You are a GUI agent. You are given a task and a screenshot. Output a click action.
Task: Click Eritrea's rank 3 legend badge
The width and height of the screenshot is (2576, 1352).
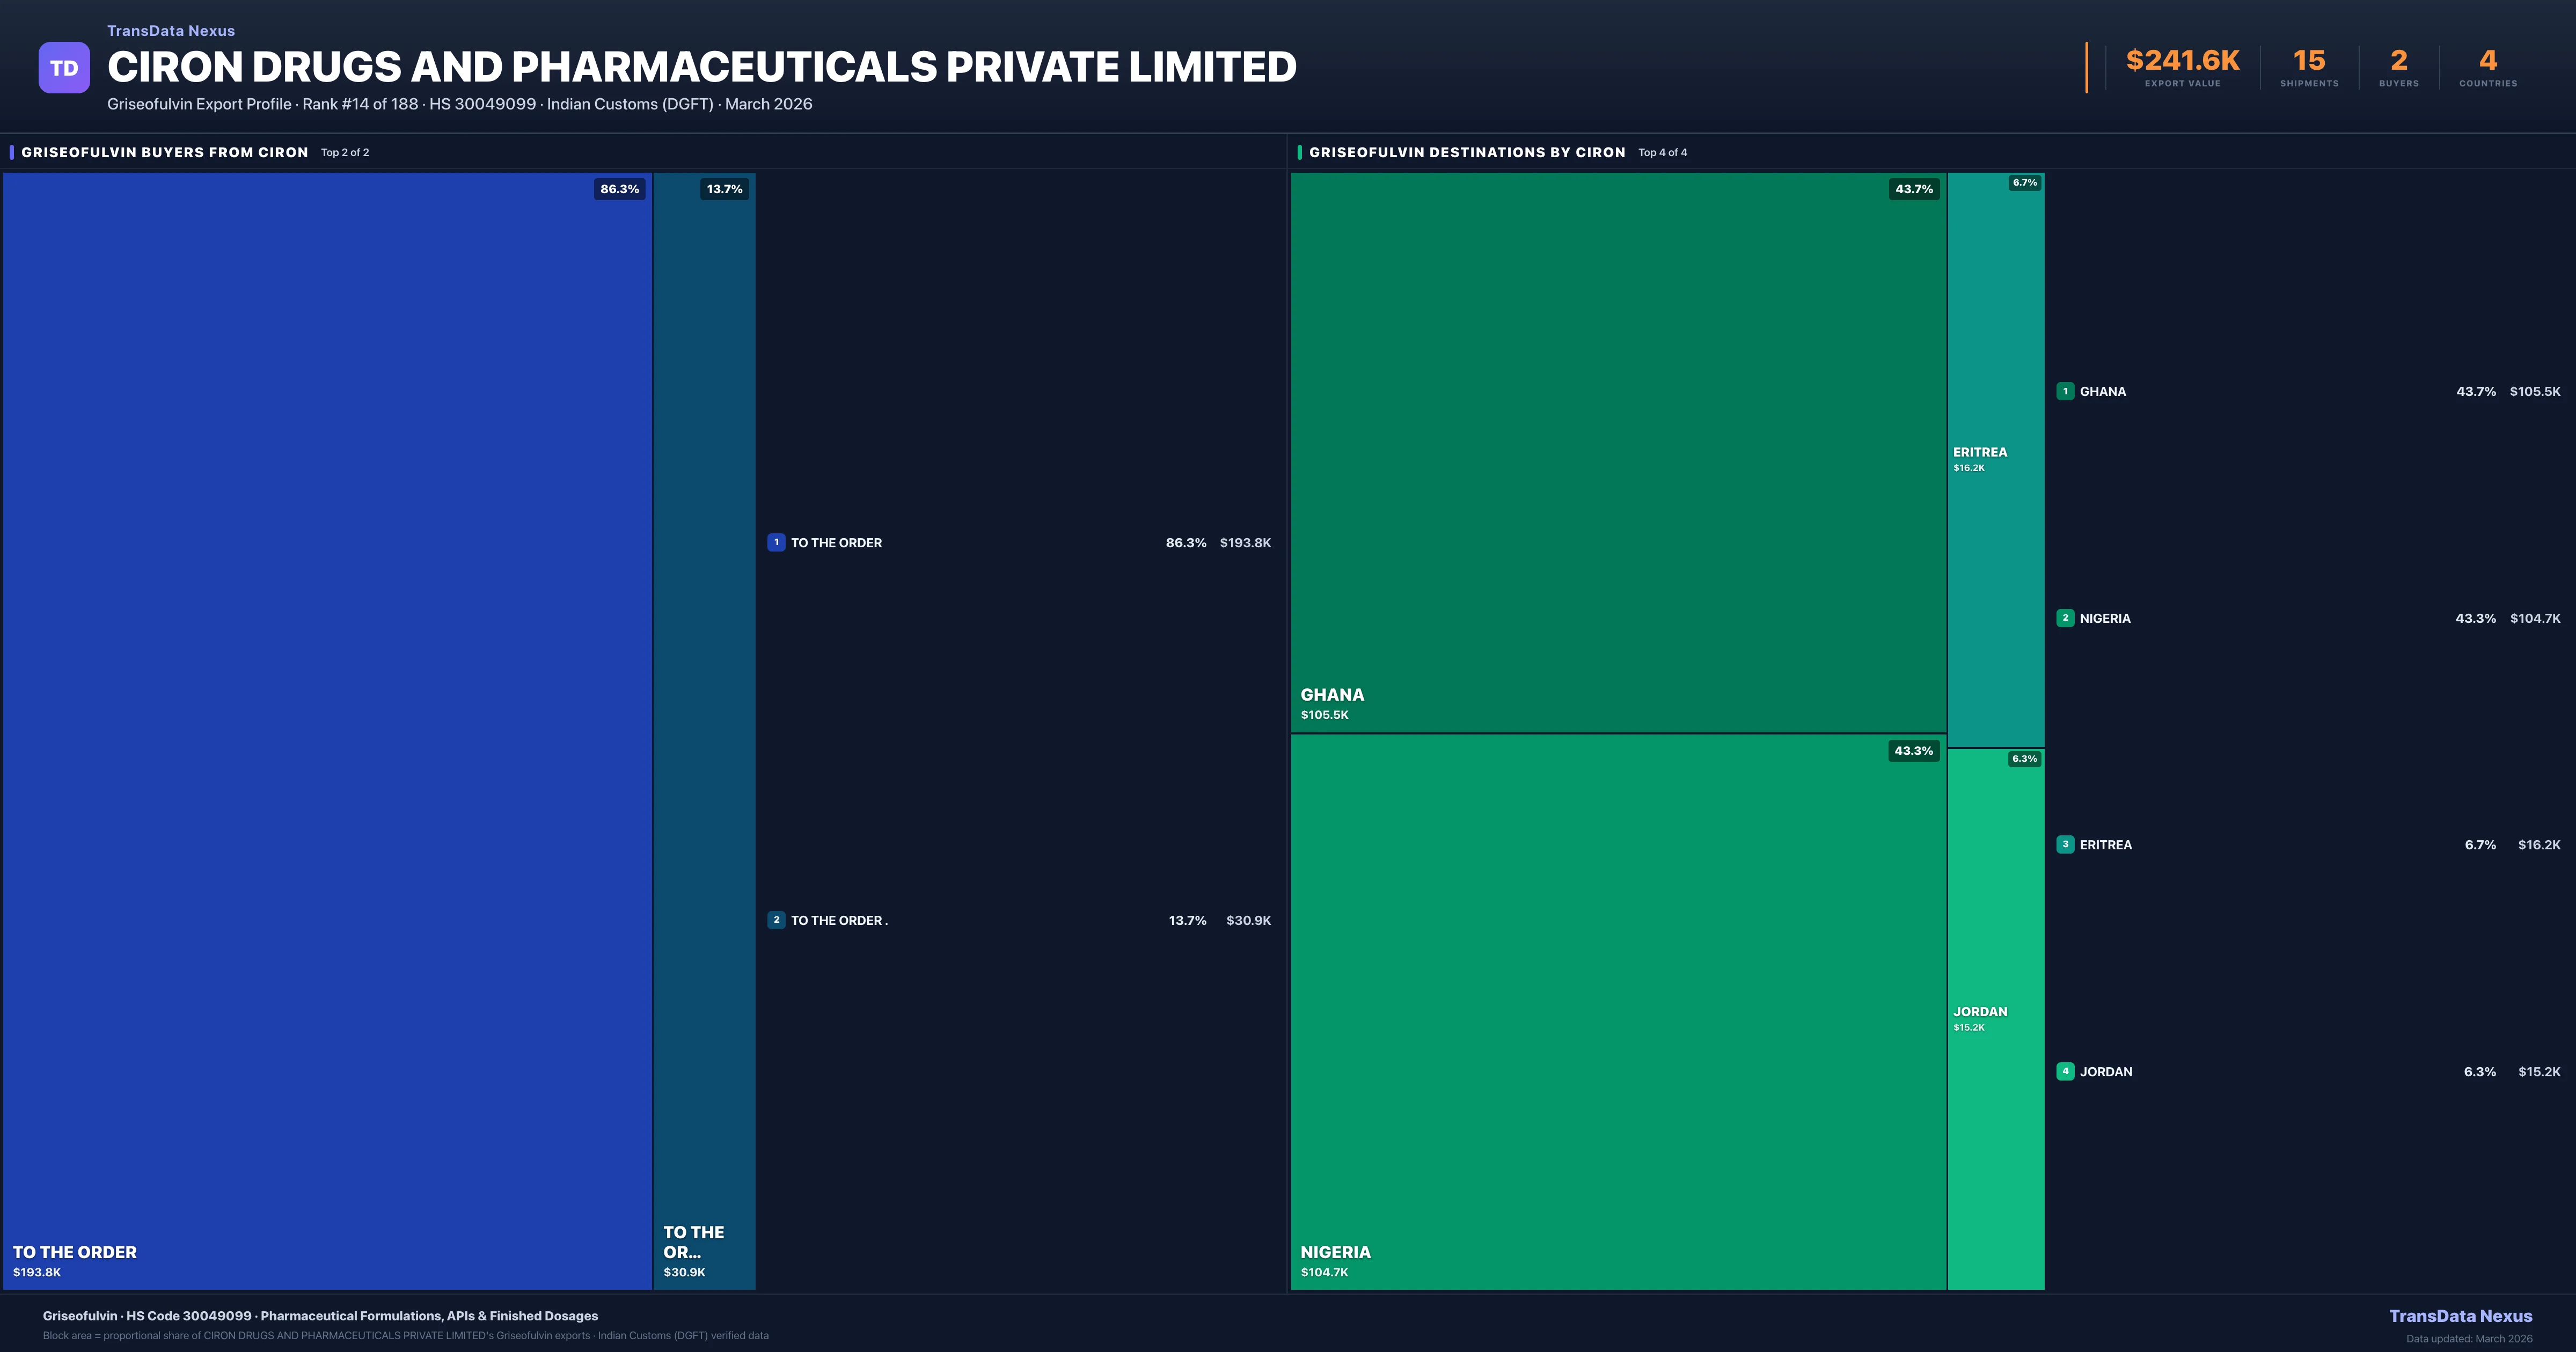2065,845
